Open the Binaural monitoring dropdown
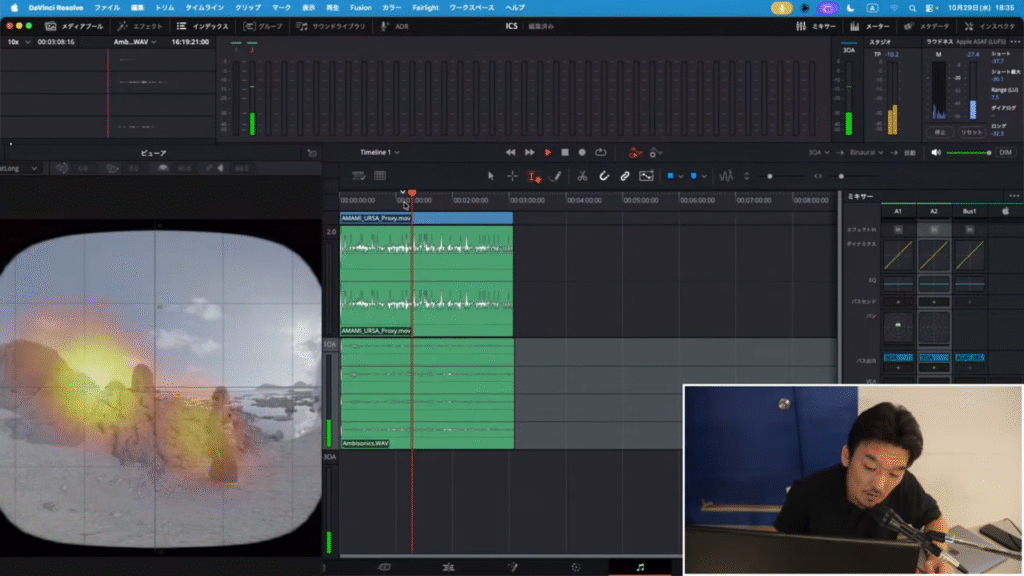1024x576 pixels. [864, 152]
